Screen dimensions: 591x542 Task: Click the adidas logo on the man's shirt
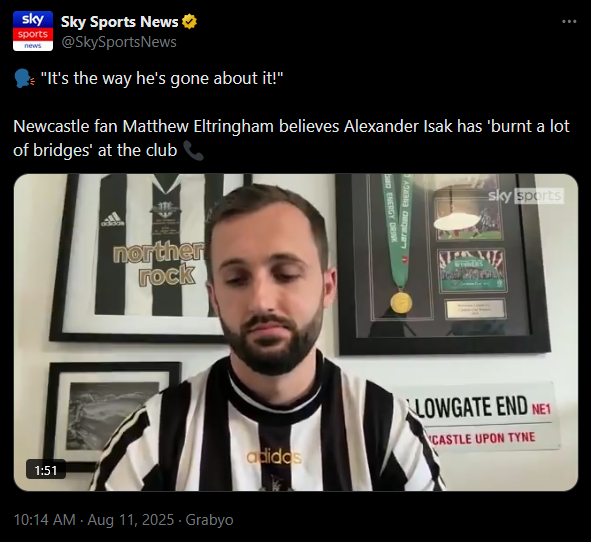coord(274,457)
